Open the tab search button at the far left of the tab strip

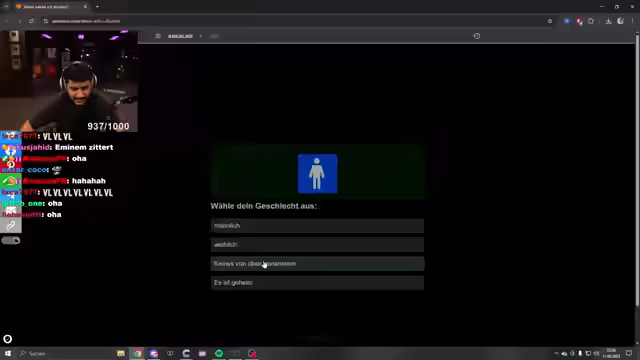[6, 7]
